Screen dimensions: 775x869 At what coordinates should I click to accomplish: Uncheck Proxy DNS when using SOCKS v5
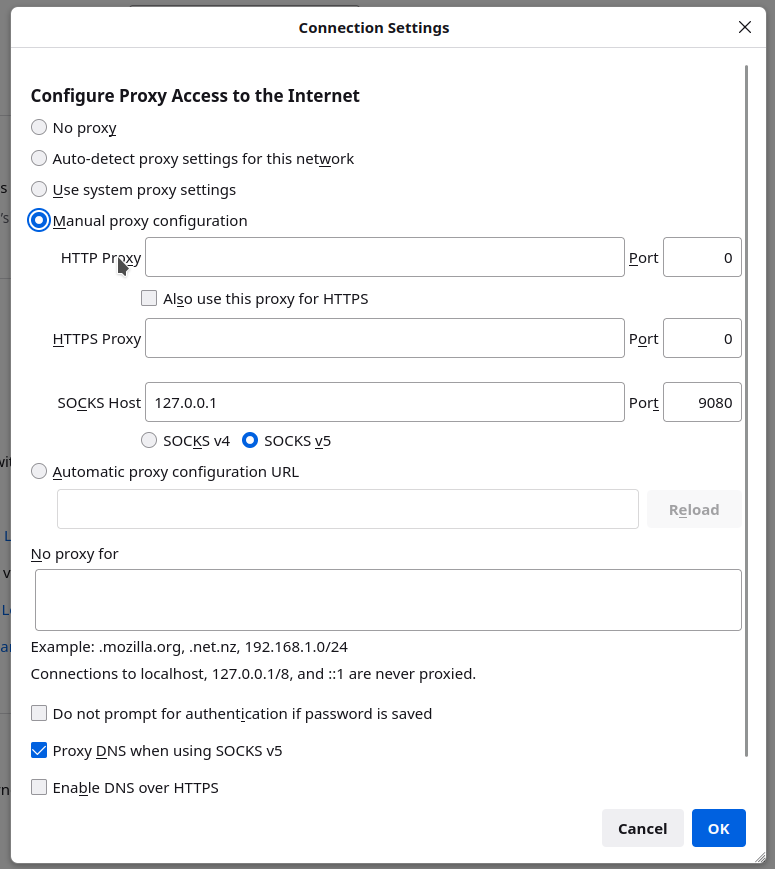(x=39, y=750)
